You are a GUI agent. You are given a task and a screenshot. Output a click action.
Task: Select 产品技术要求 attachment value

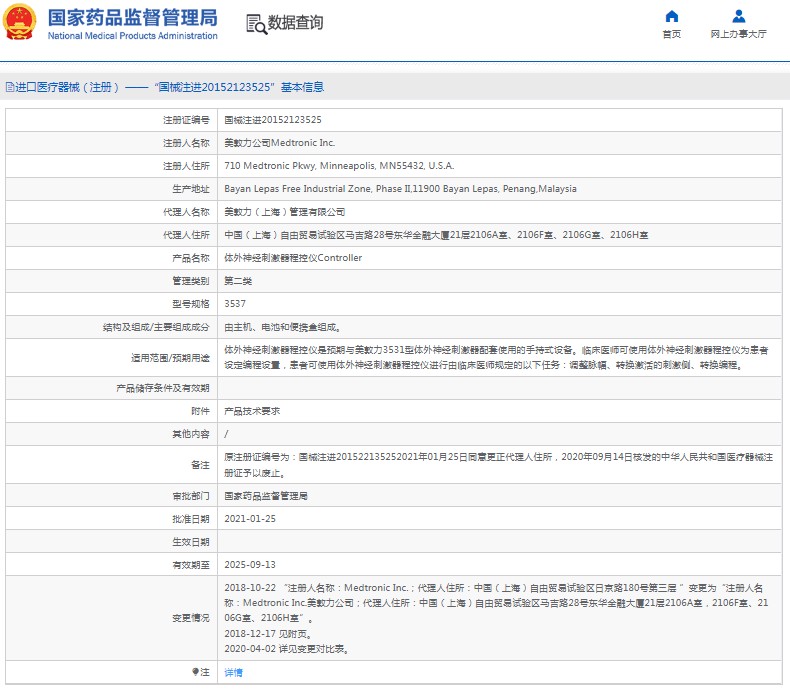(x=252, y=411)
